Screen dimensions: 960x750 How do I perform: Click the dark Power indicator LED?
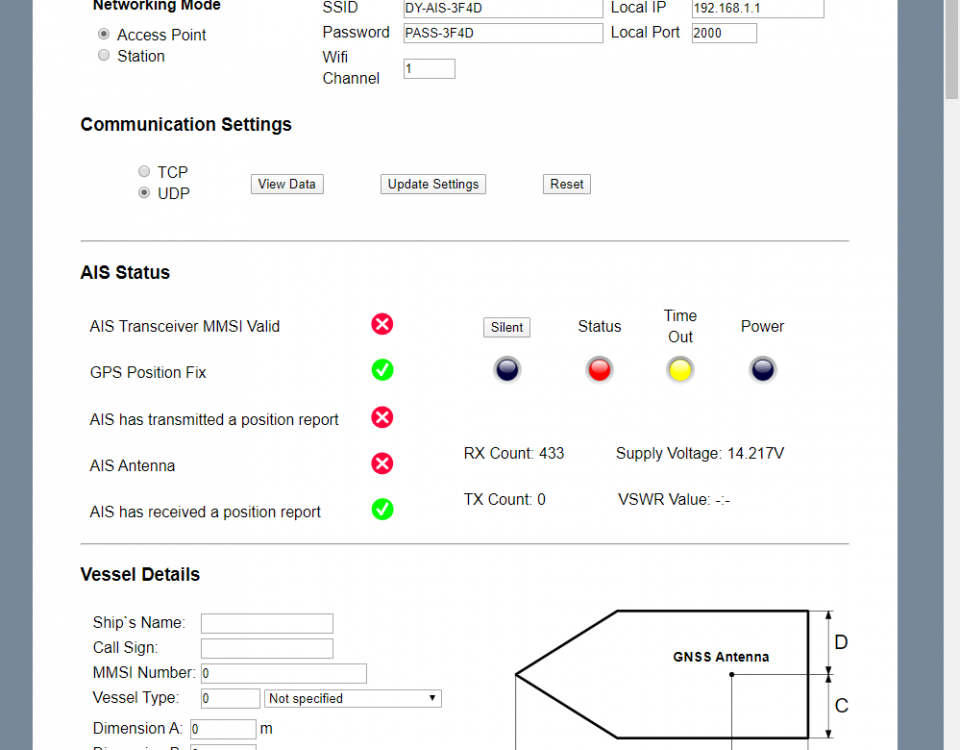762,370
